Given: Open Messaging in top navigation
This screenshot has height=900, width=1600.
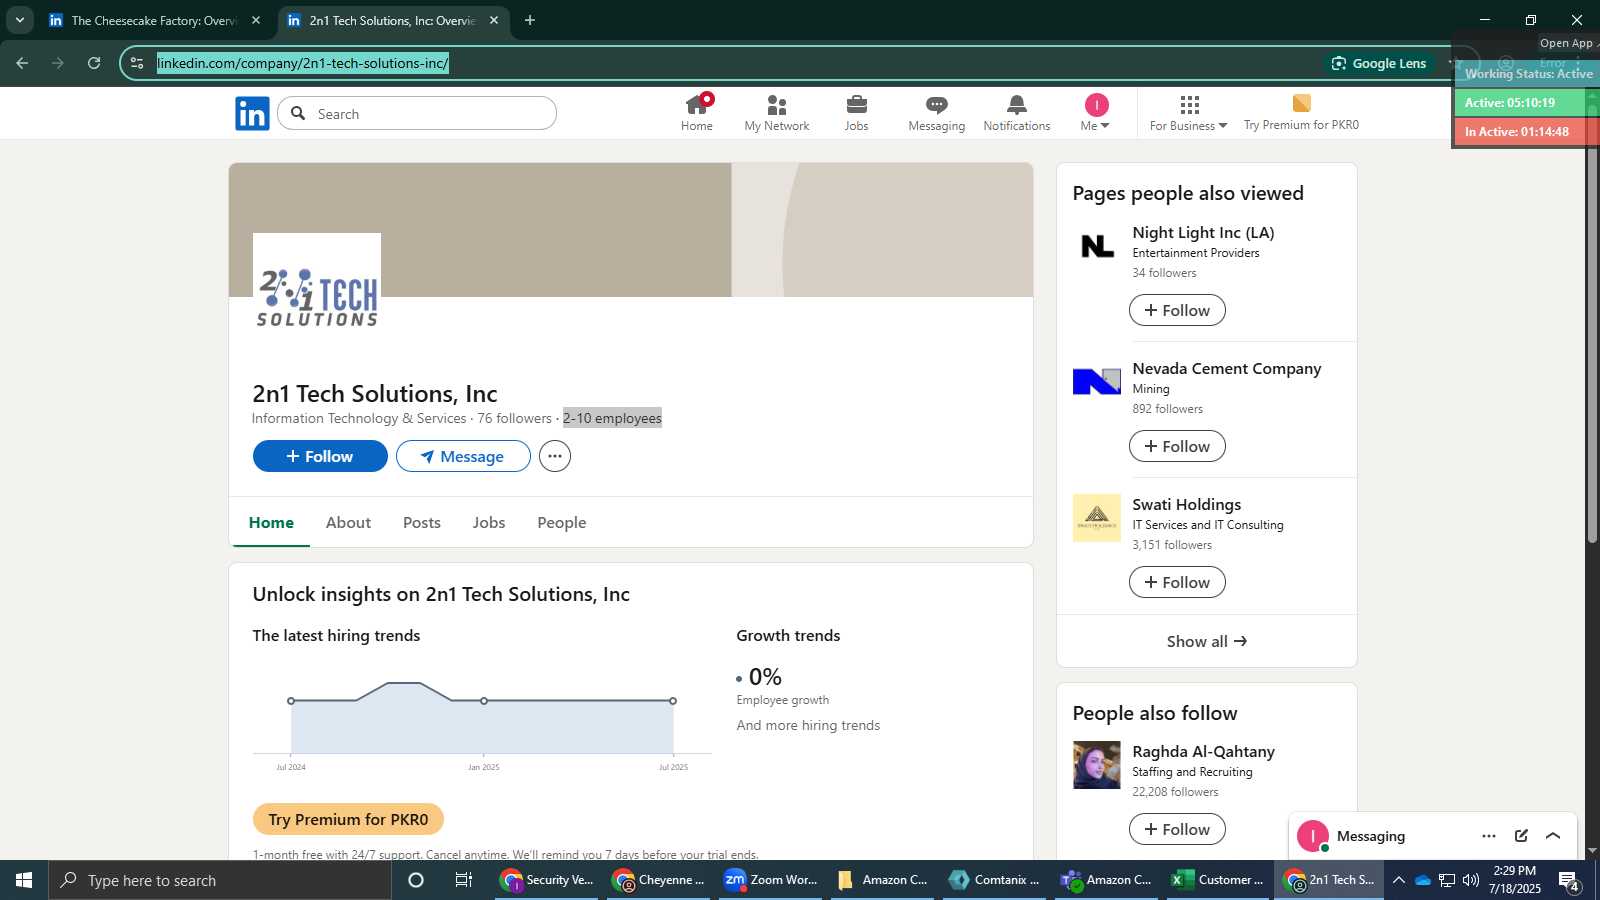Looking at the screenshot, I should (x=936, y=113).
